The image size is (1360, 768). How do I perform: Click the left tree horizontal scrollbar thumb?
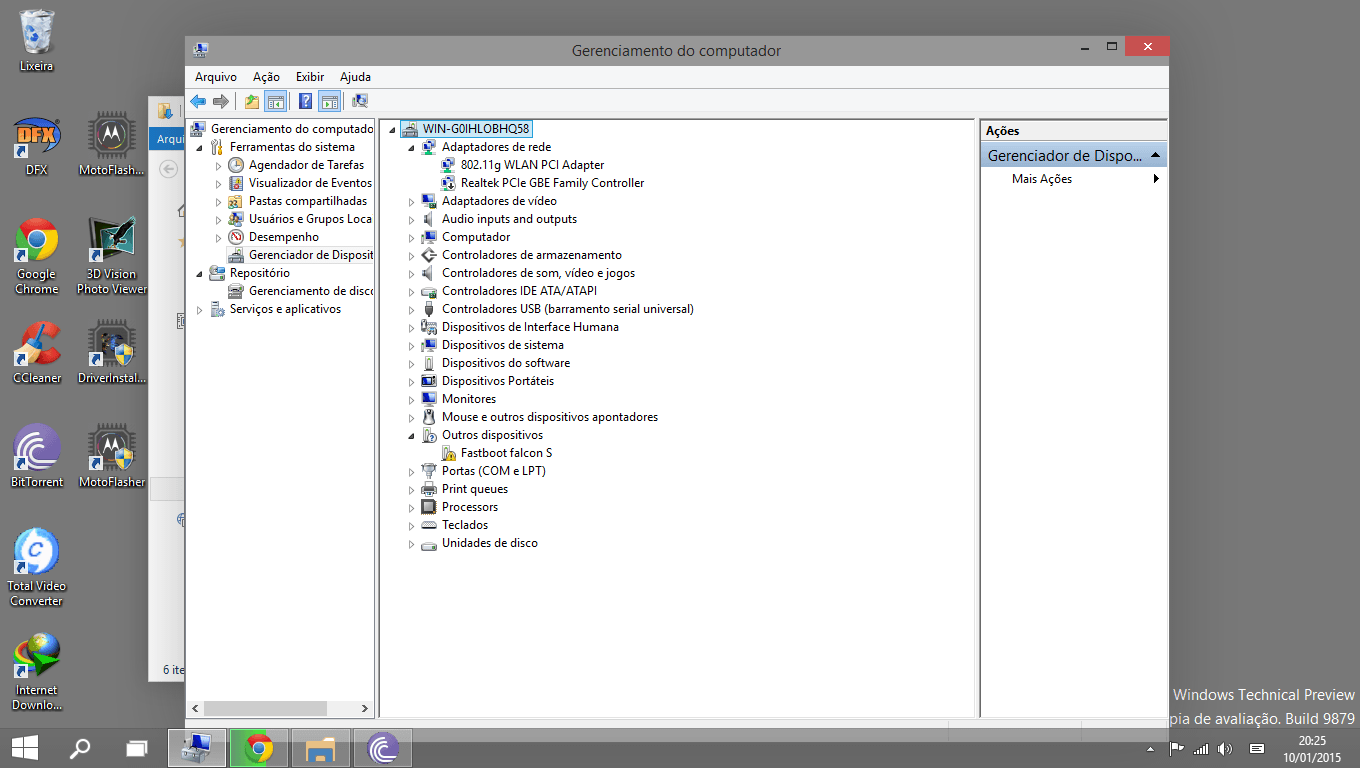(265, 708)
